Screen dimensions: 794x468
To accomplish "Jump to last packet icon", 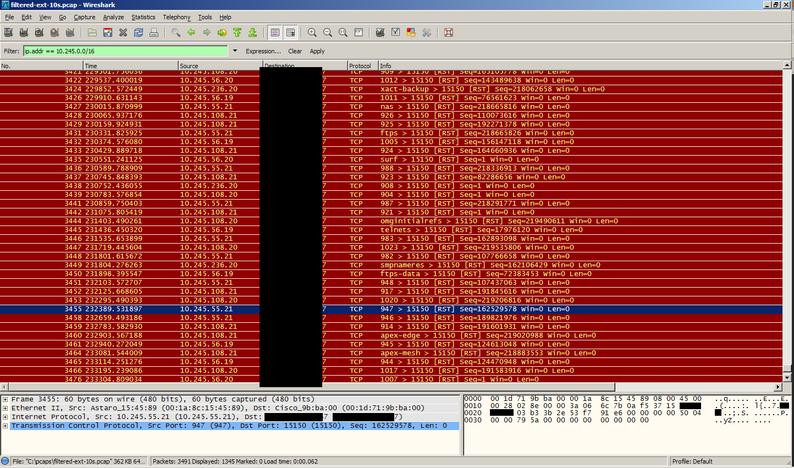I will pos(252,32).
